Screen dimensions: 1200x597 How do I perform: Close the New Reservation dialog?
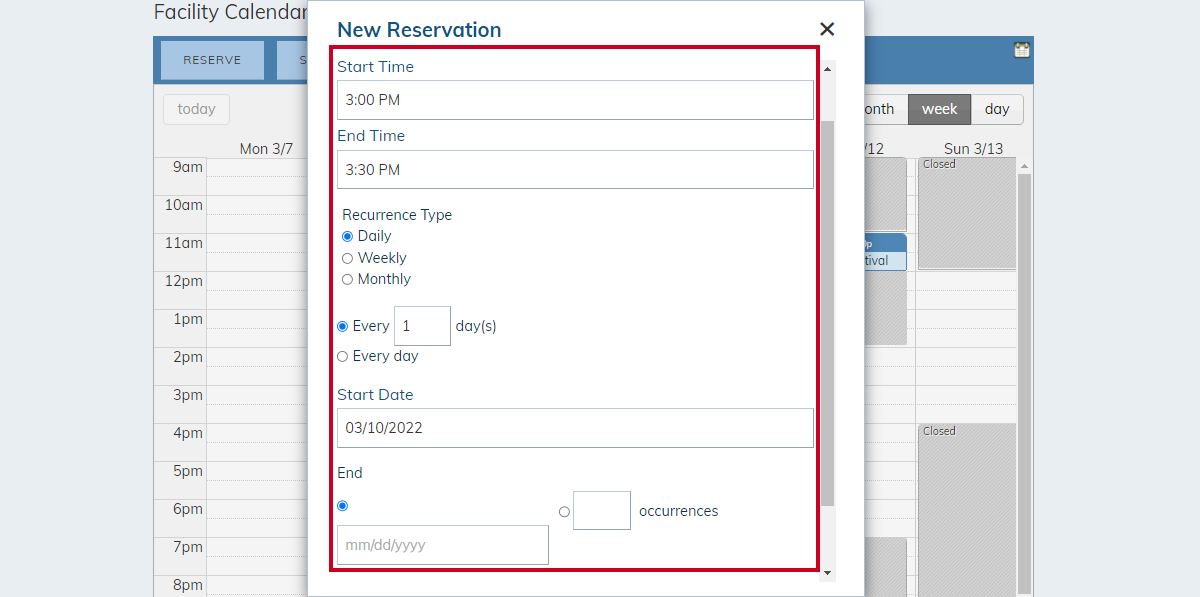pyautogui.click(x=826, y=30)
